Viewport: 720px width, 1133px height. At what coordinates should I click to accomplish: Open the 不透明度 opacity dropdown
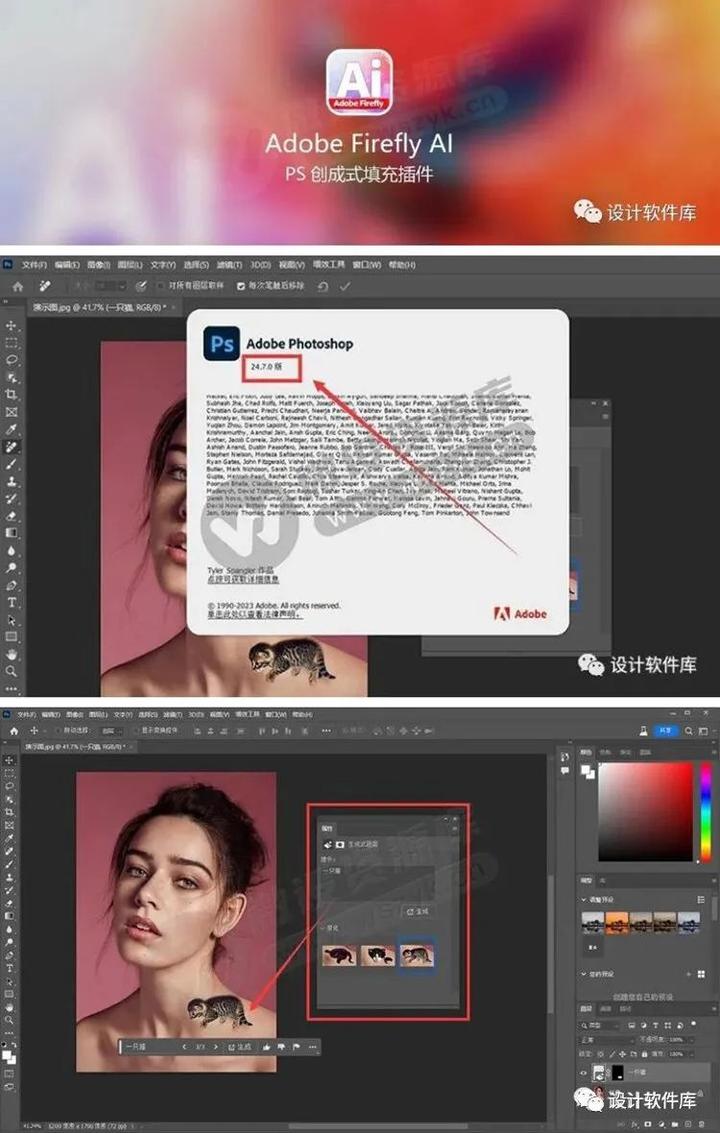[692, 1041]
